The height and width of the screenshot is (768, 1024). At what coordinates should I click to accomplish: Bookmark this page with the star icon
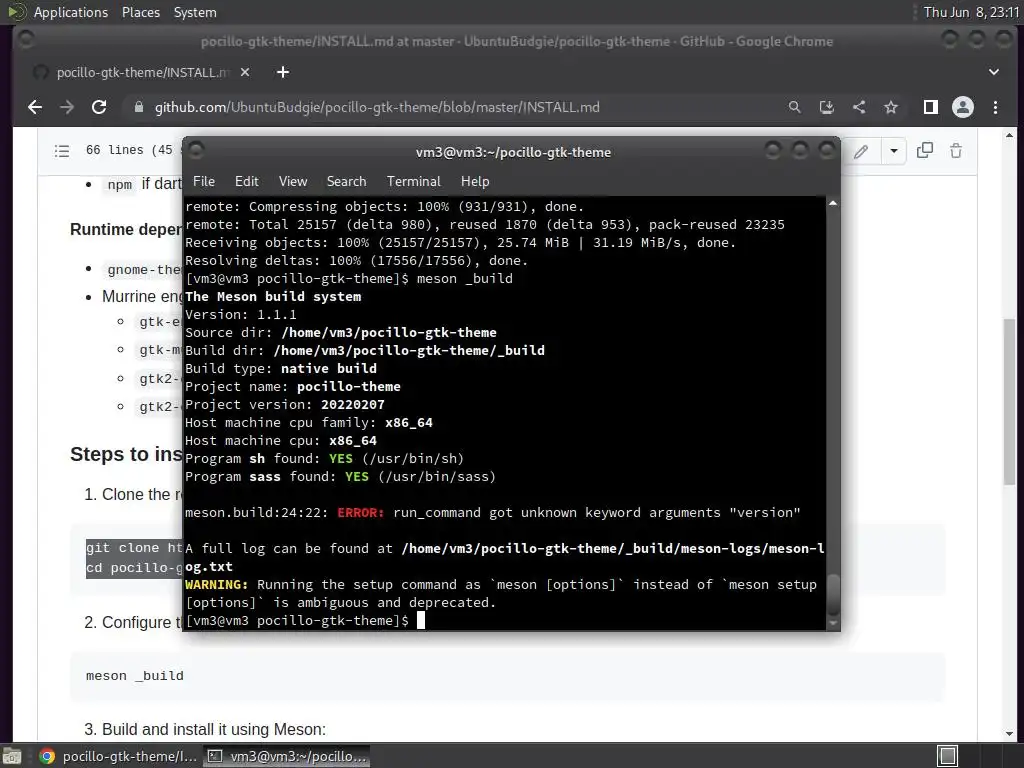click(x=891, y=107)
